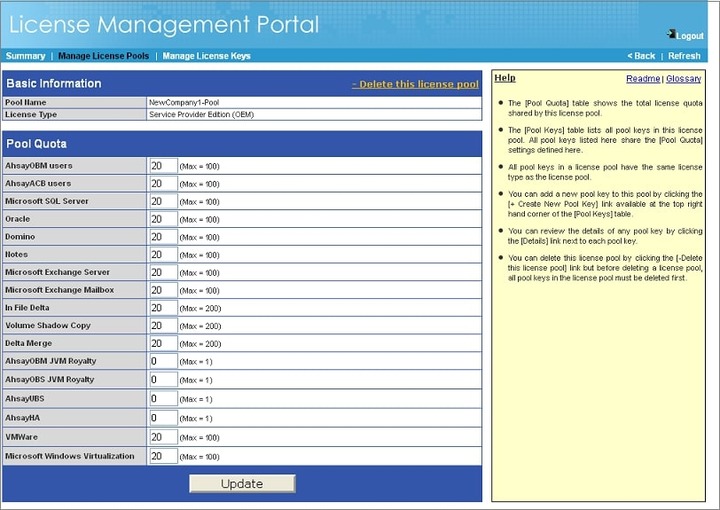Focus the Microsoft SQL Server quota field
720x510 pixels.
(163, 202)
